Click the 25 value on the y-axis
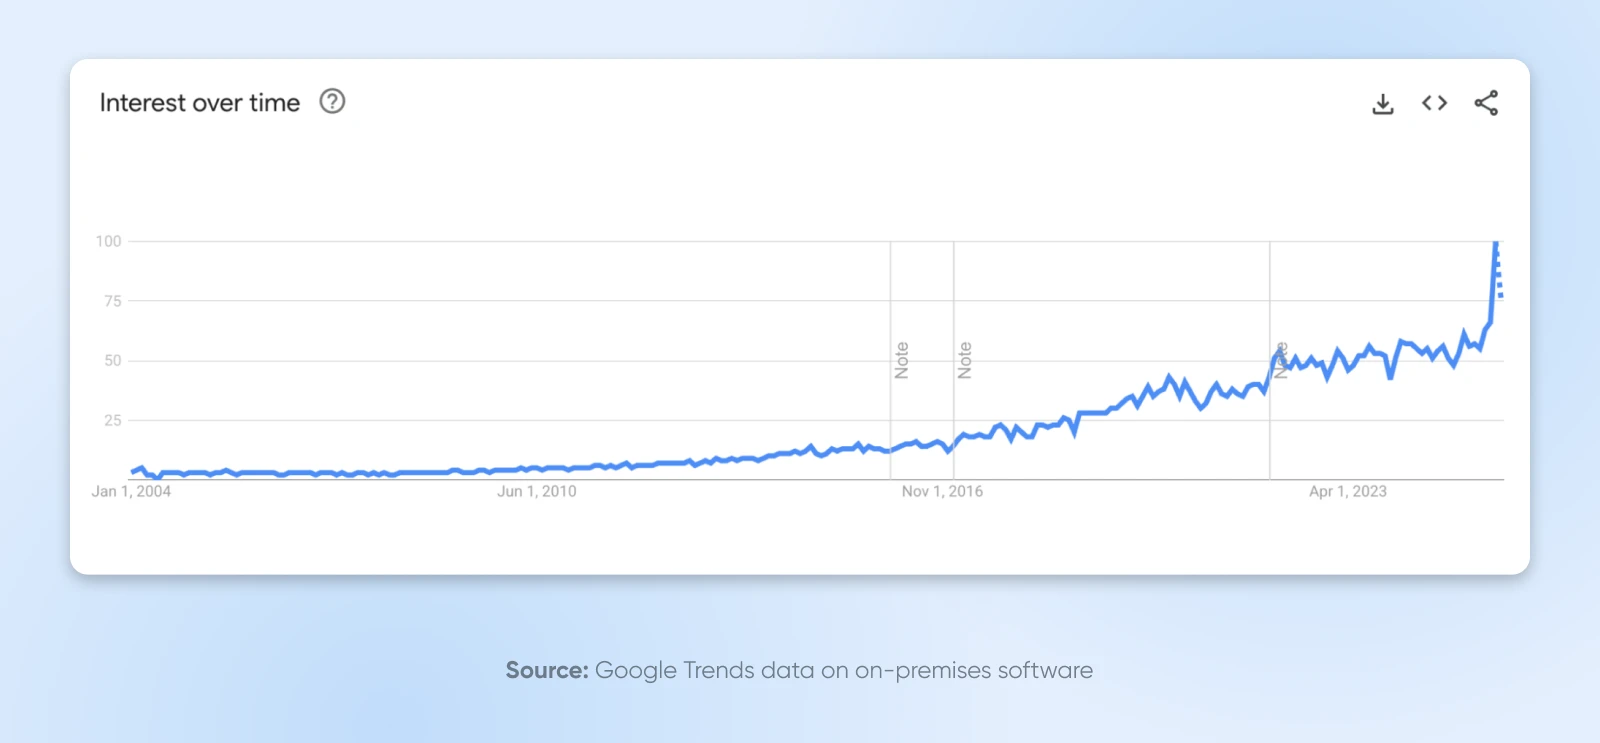 pyautogui.click(x=112, y=421)
